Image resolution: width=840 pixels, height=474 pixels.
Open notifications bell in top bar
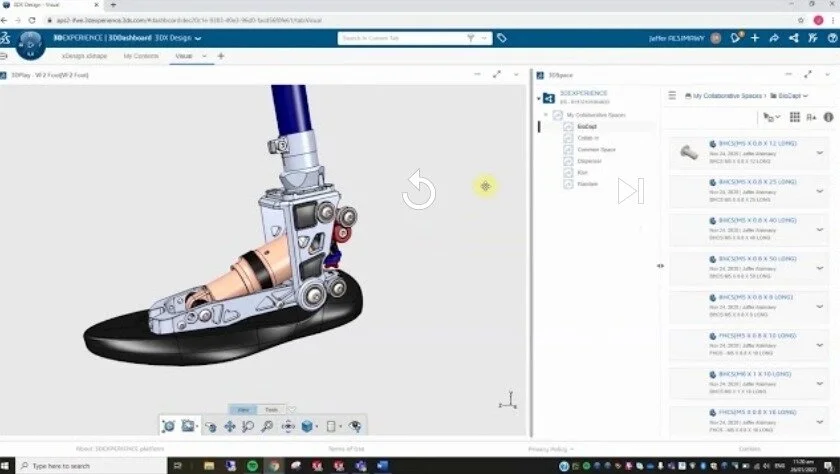click(736, 37)
